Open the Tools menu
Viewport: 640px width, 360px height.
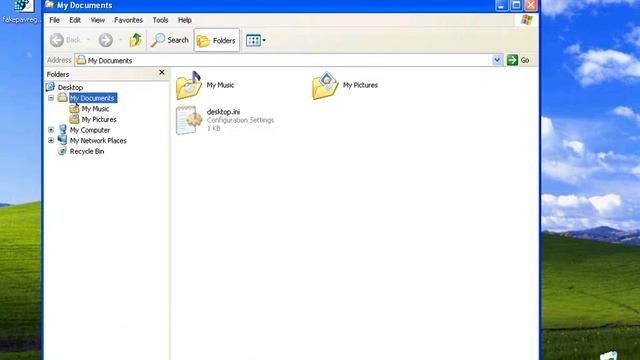pyautogui.click(x=160, y=20)
